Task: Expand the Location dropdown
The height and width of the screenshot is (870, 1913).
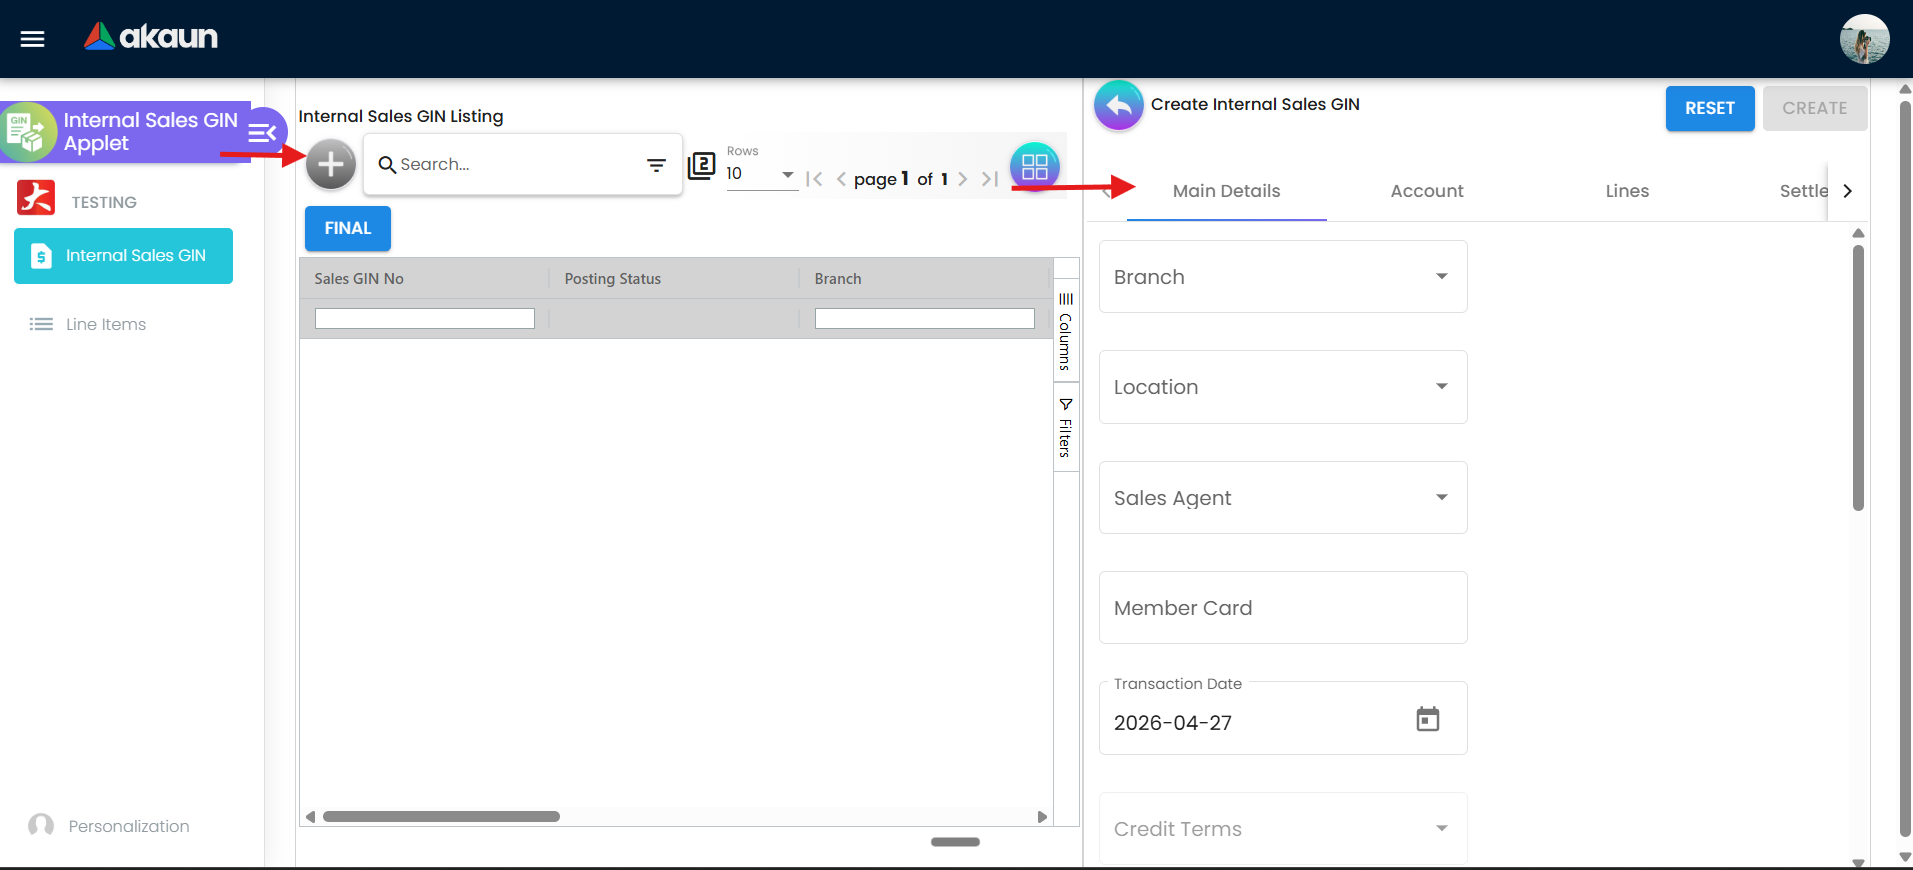Action: point(1283,387)
